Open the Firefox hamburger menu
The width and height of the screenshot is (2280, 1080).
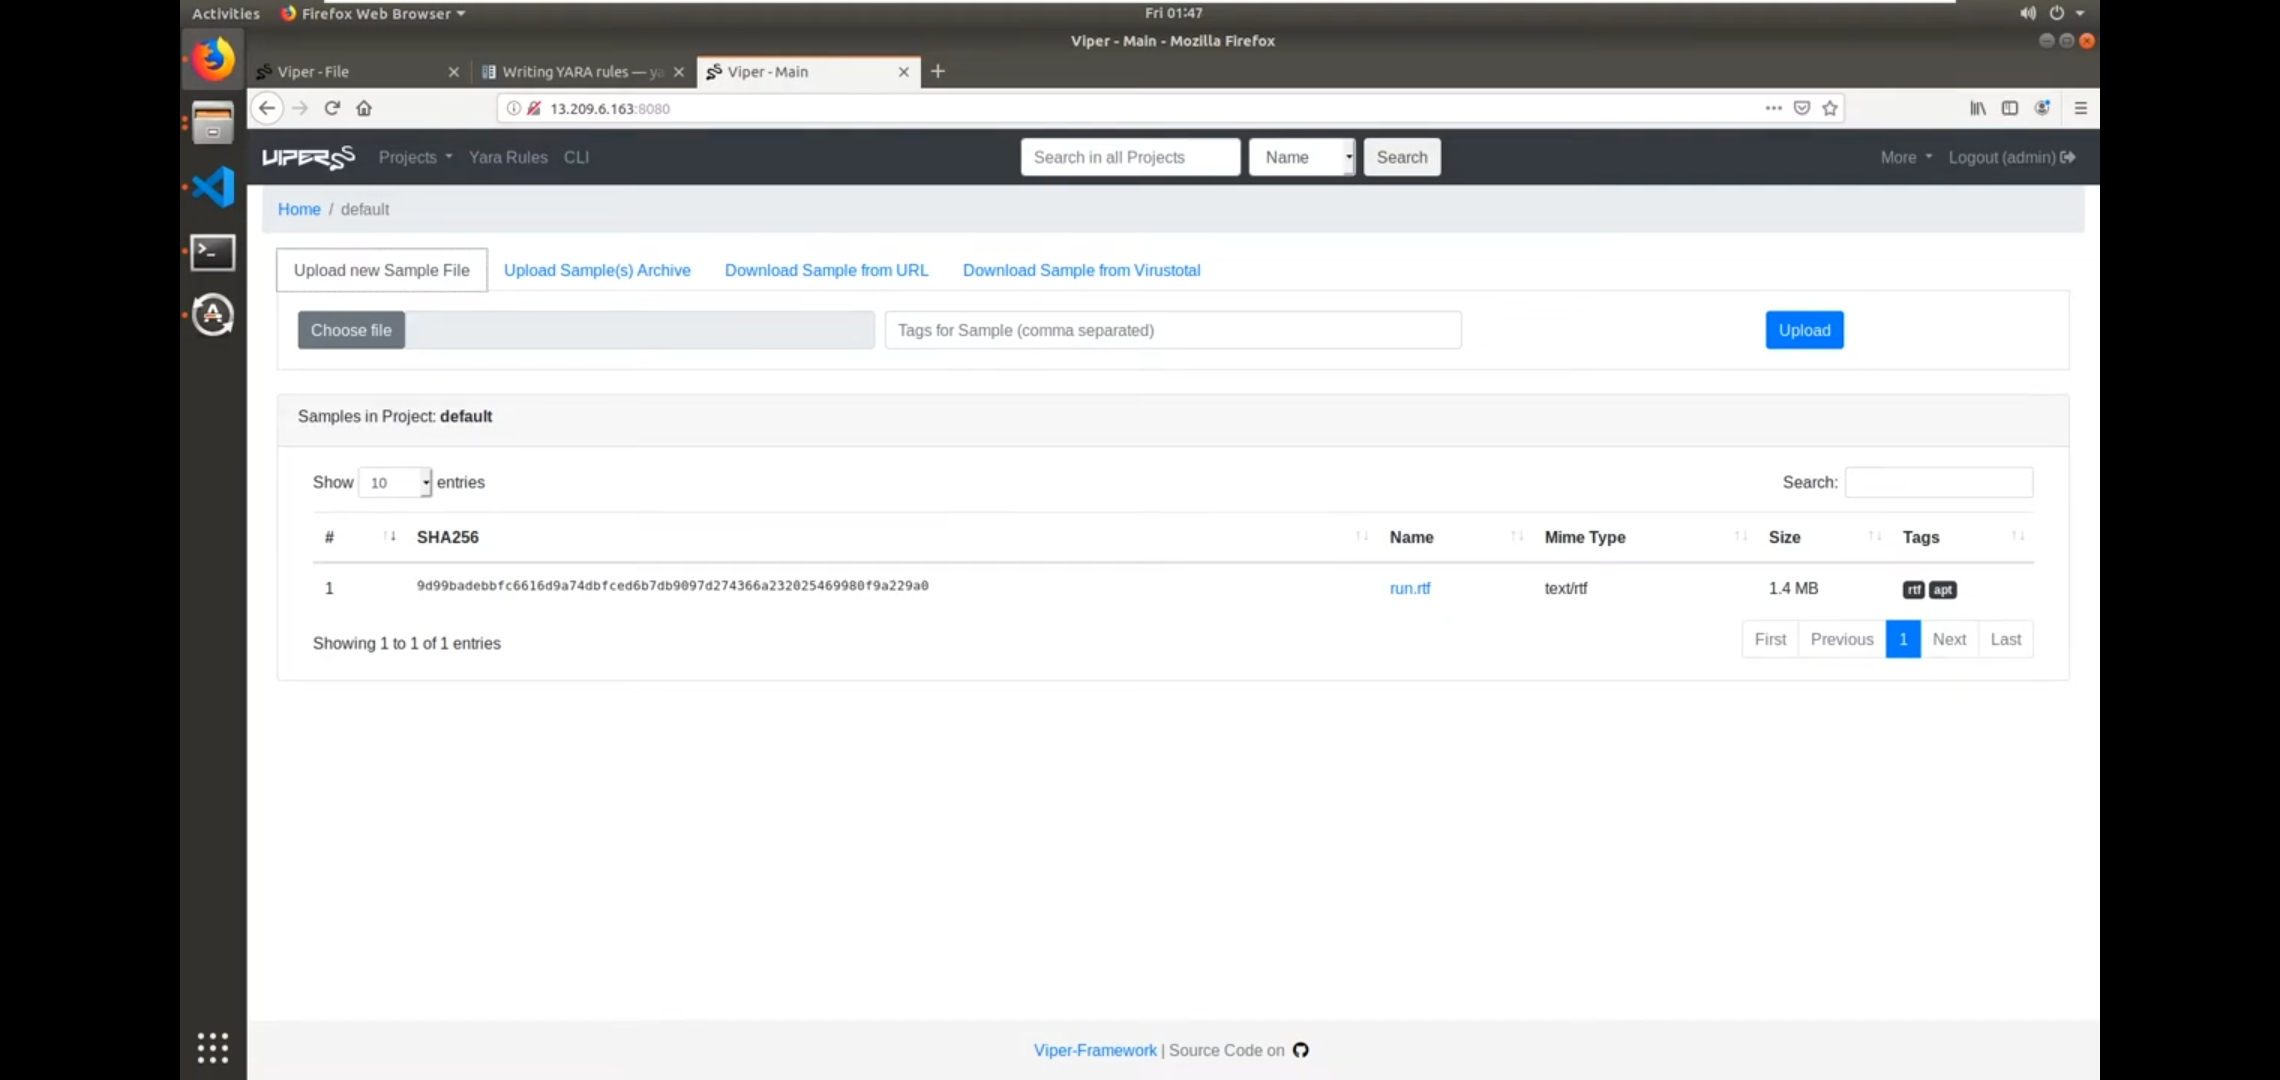click(2081, 108)
